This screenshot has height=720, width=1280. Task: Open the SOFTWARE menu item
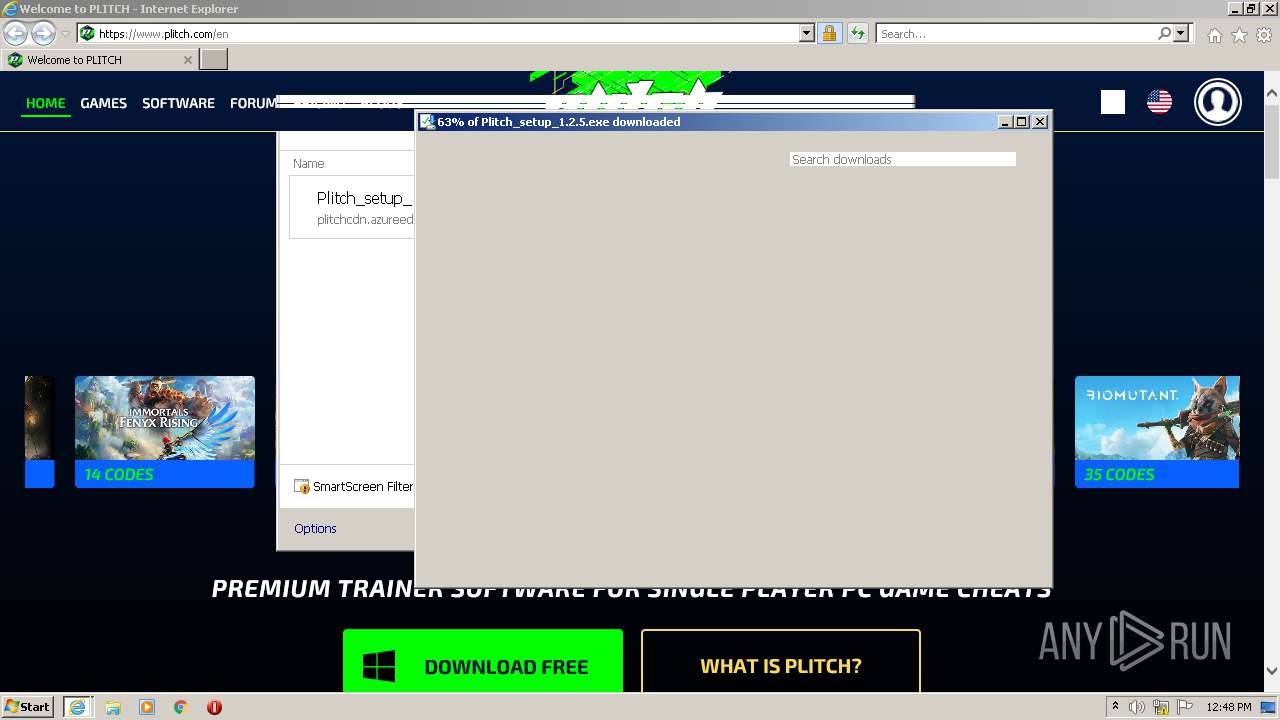[178, 103]
